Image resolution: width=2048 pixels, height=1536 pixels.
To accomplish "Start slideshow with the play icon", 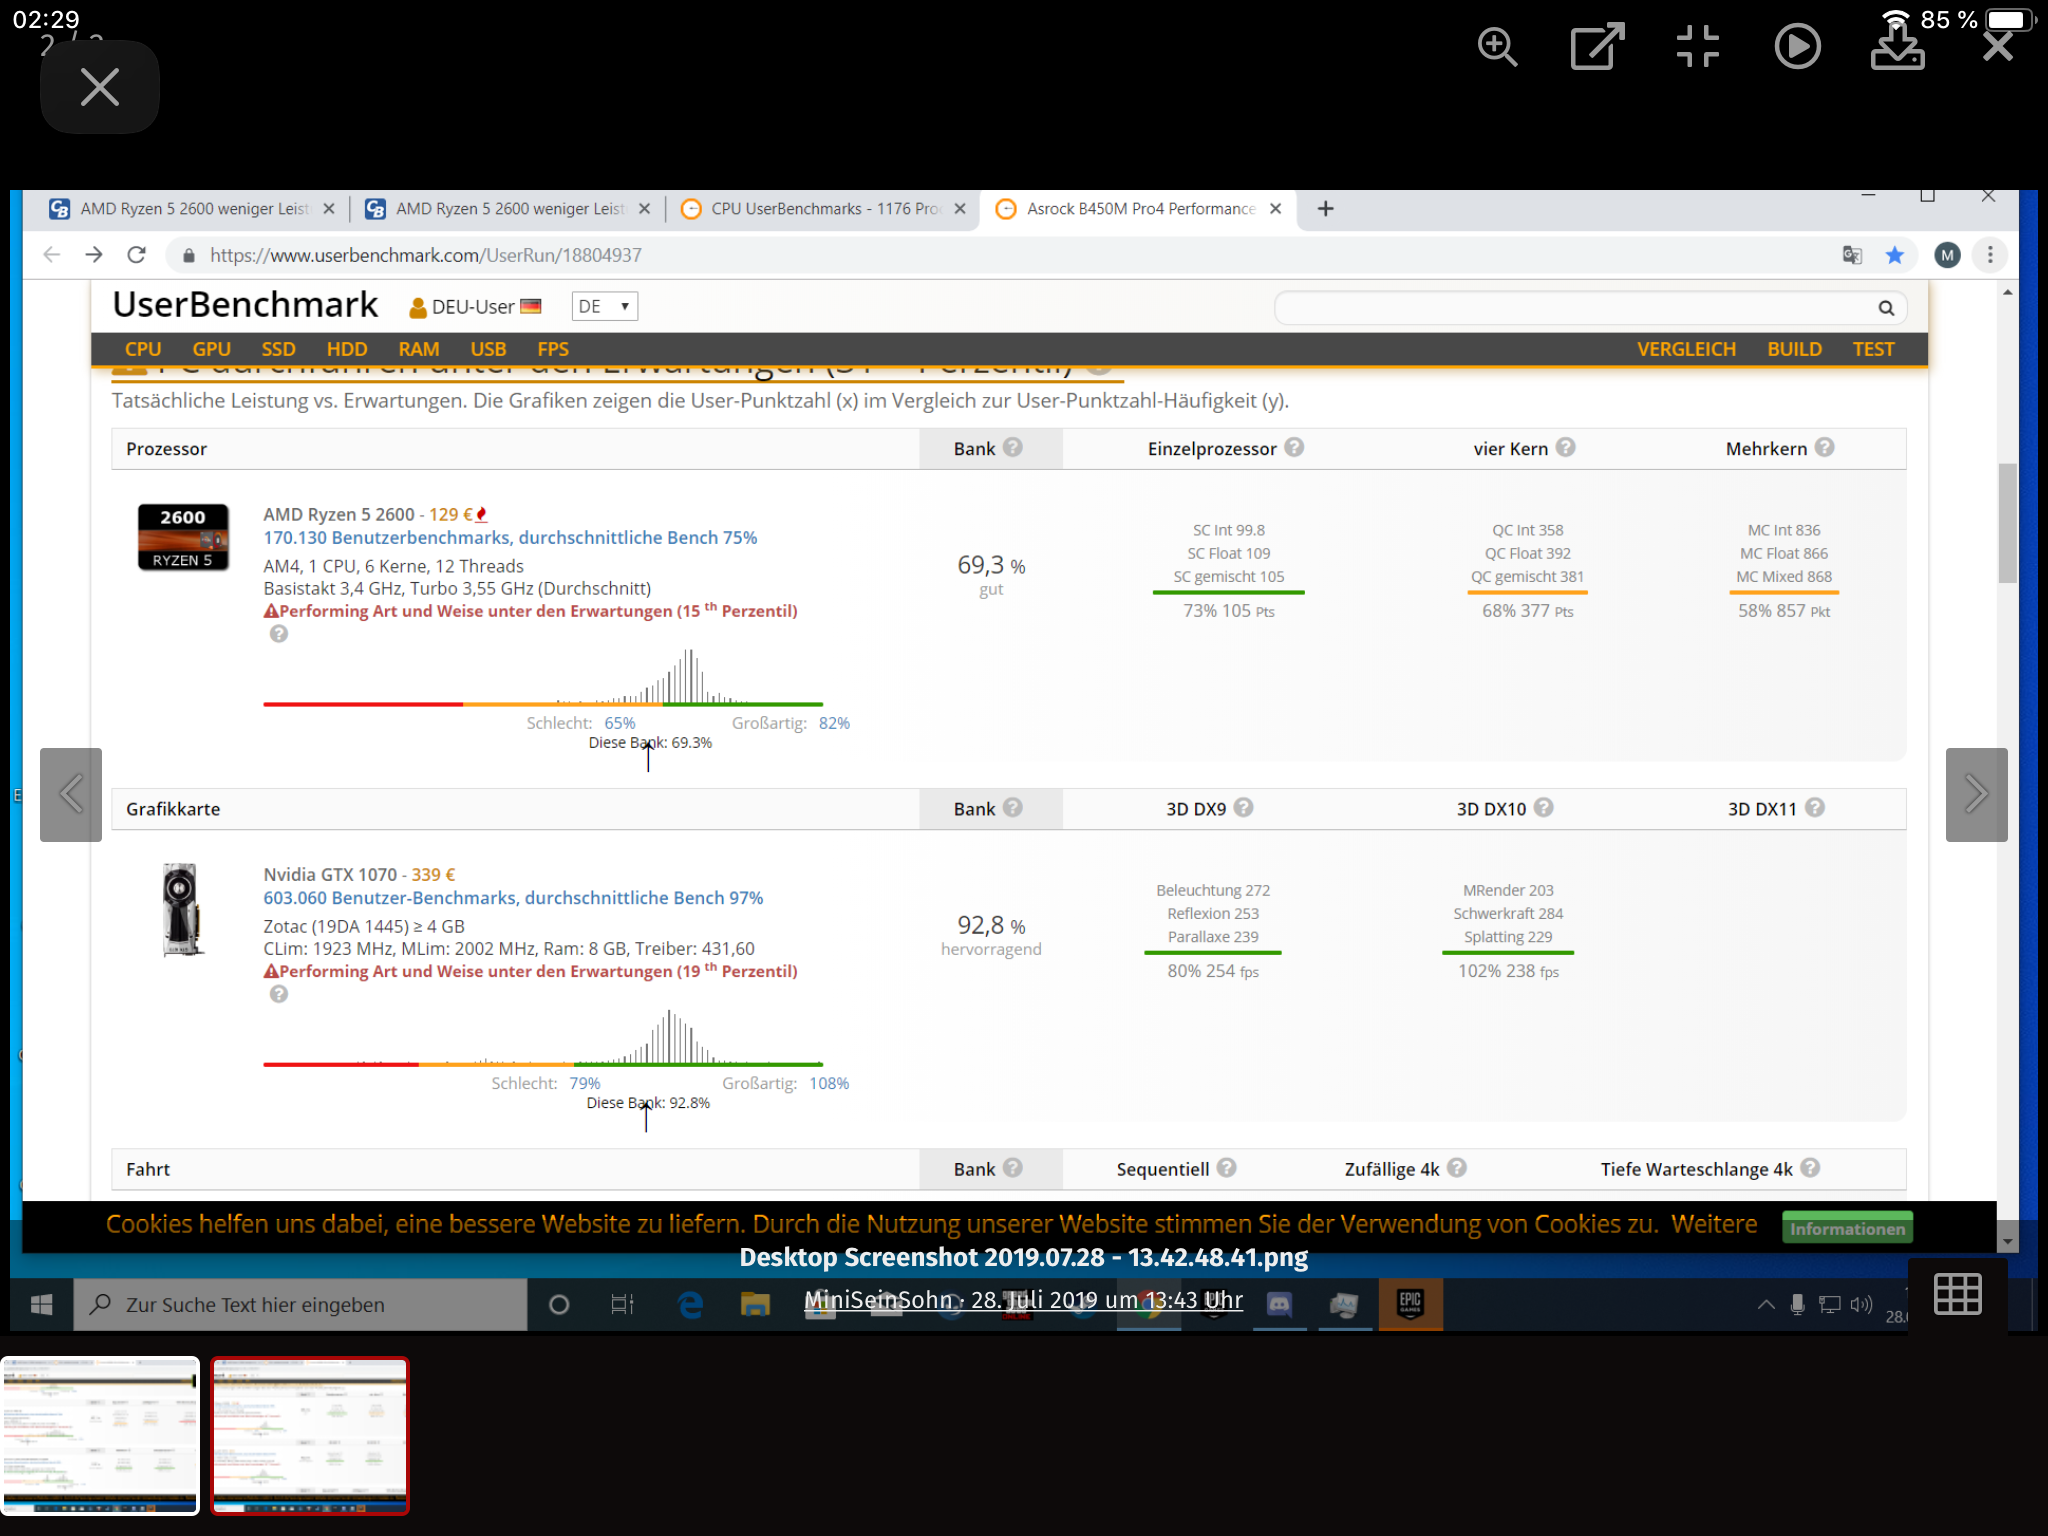I will tap(1797, 47).
